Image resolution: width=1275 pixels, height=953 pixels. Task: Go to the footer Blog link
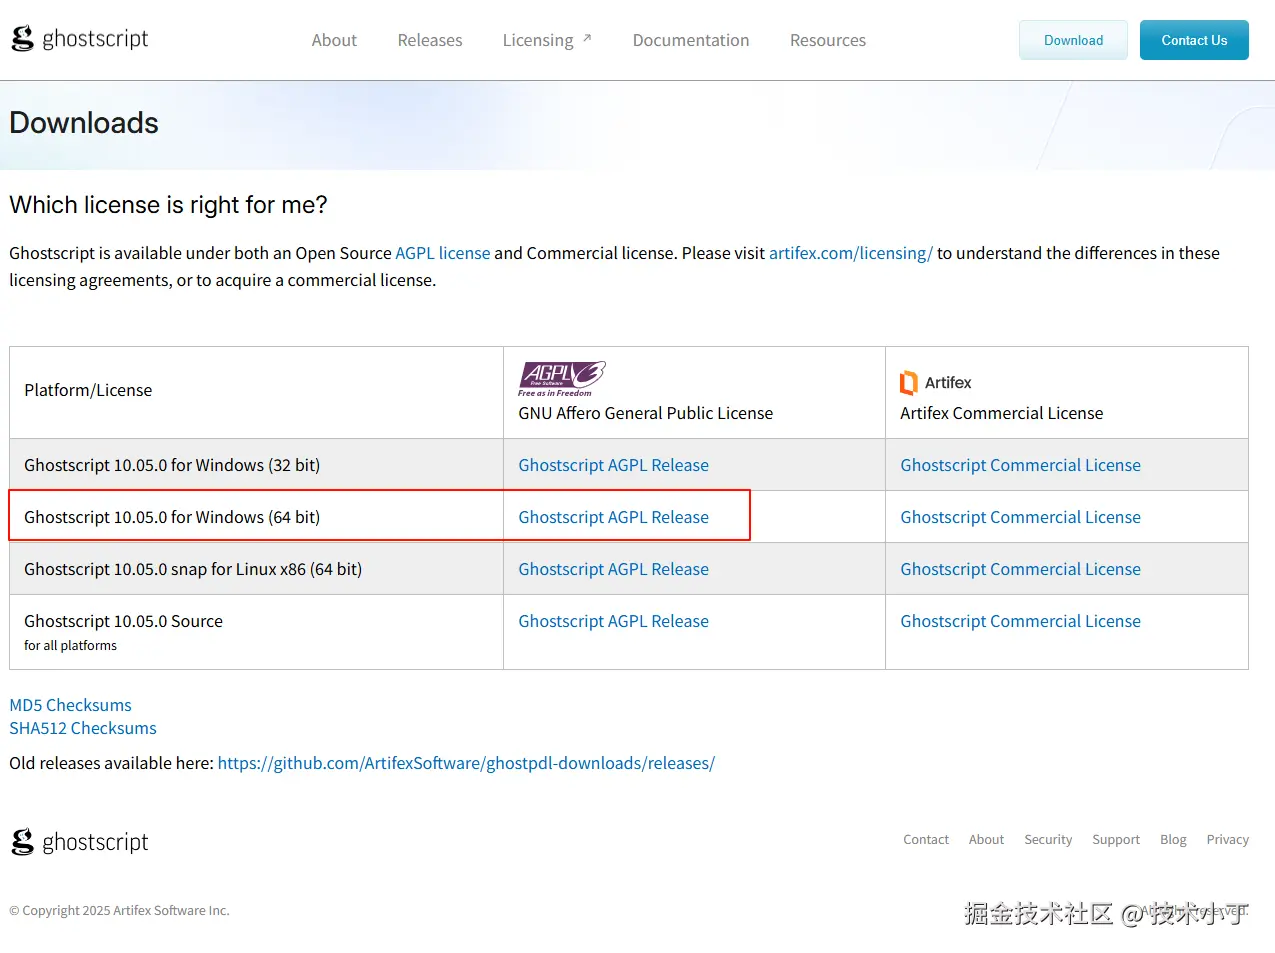pos(1173,839)
